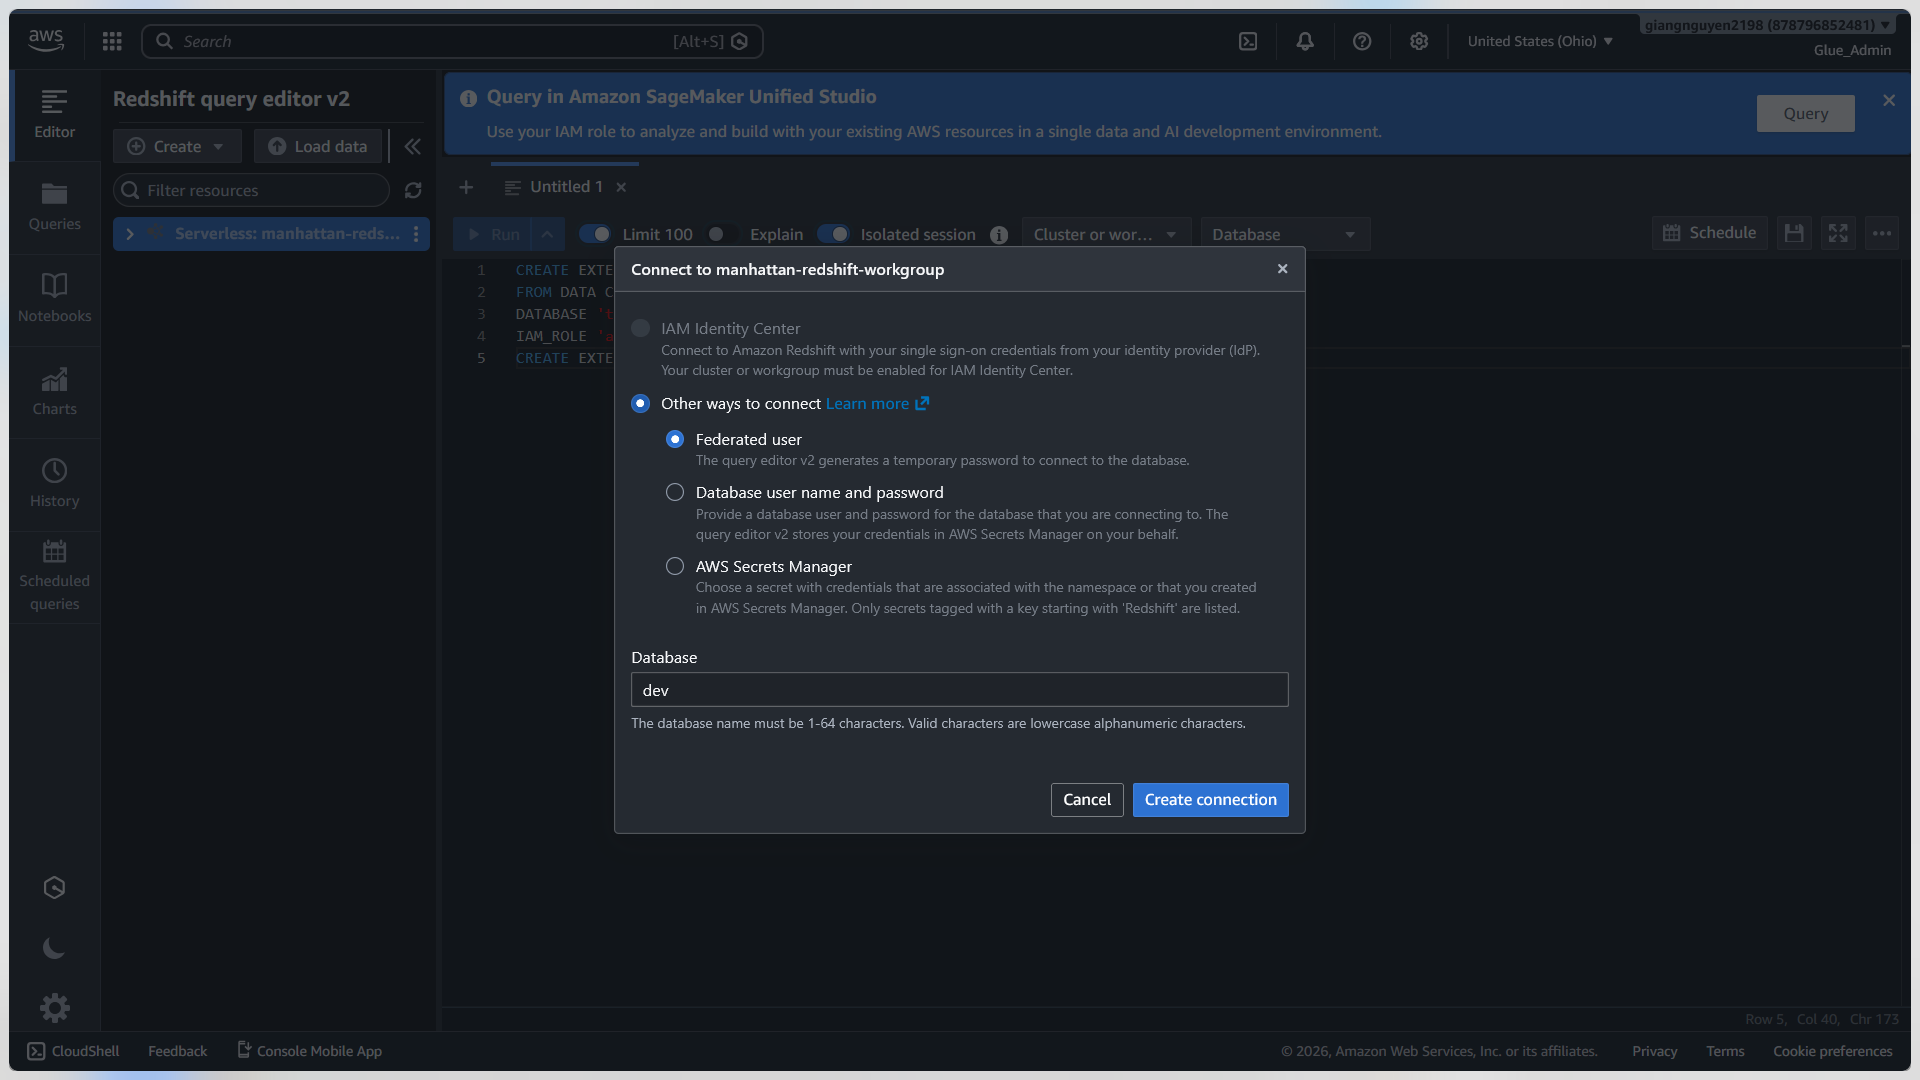This screenshot has height=1080, width=1920.
Task: Save the query with the disk icon
Action: point(1794,233)
